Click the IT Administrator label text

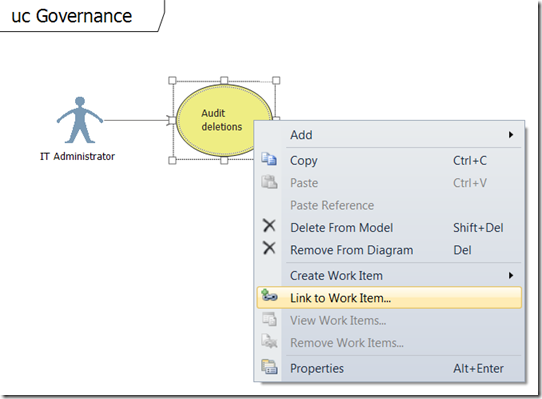coord(77,156)
